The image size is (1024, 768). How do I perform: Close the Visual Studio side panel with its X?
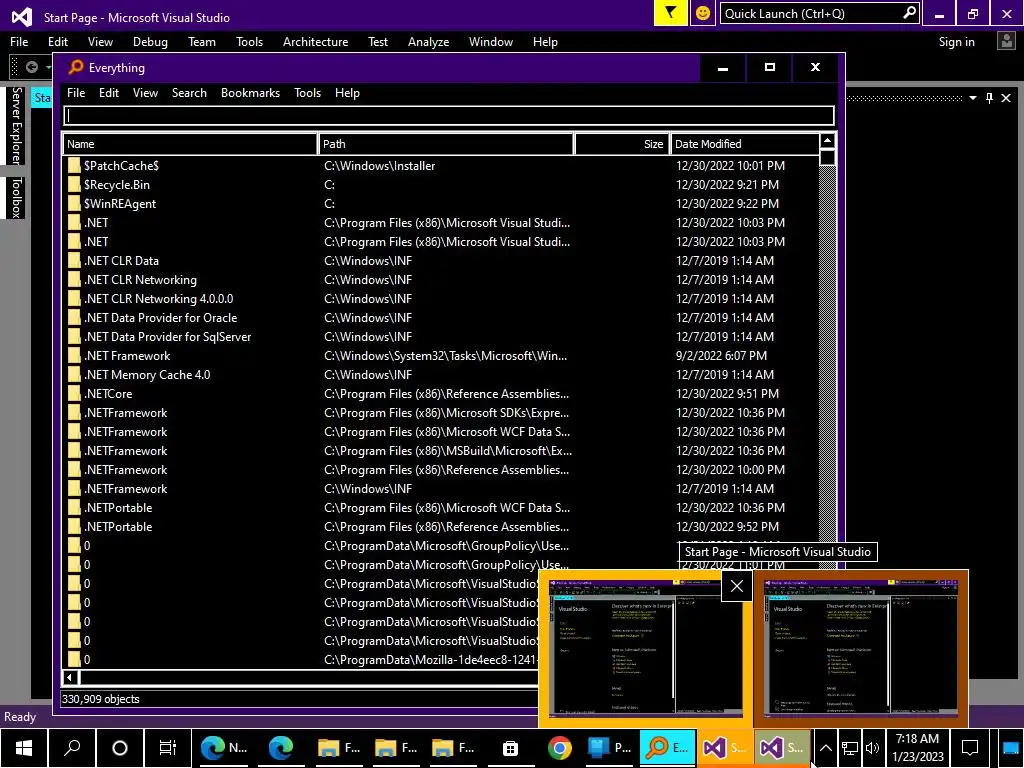(1006, 98)
